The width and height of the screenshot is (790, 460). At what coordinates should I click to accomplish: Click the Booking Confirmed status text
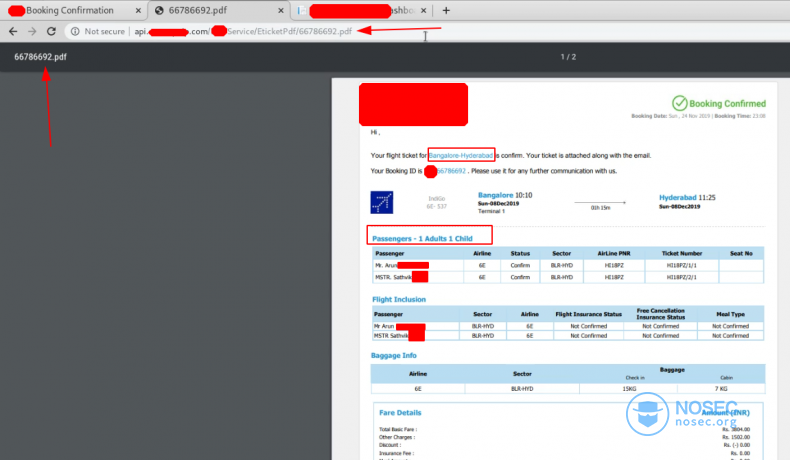pyautogui.click(x=728, y=103)
